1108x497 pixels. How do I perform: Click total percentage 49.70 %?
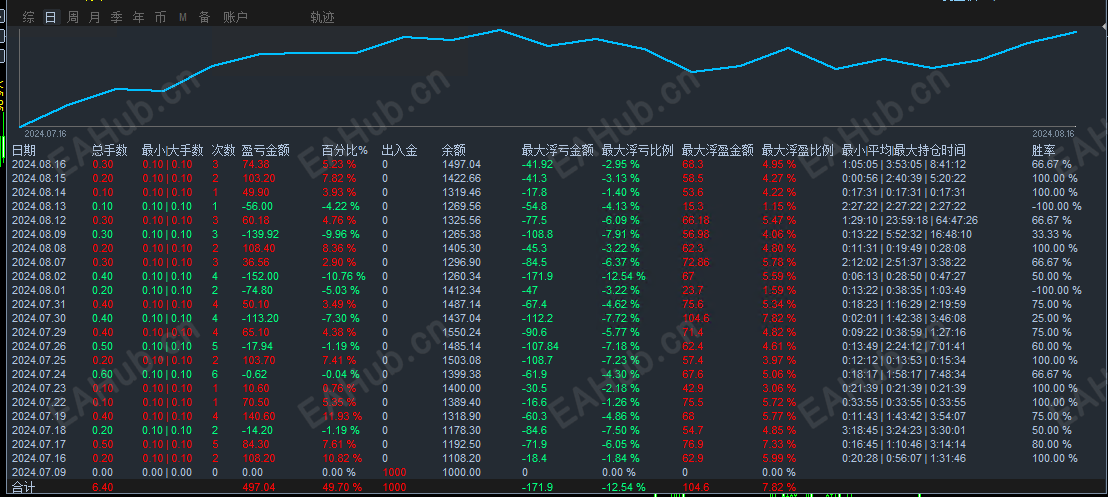(342, 488)
